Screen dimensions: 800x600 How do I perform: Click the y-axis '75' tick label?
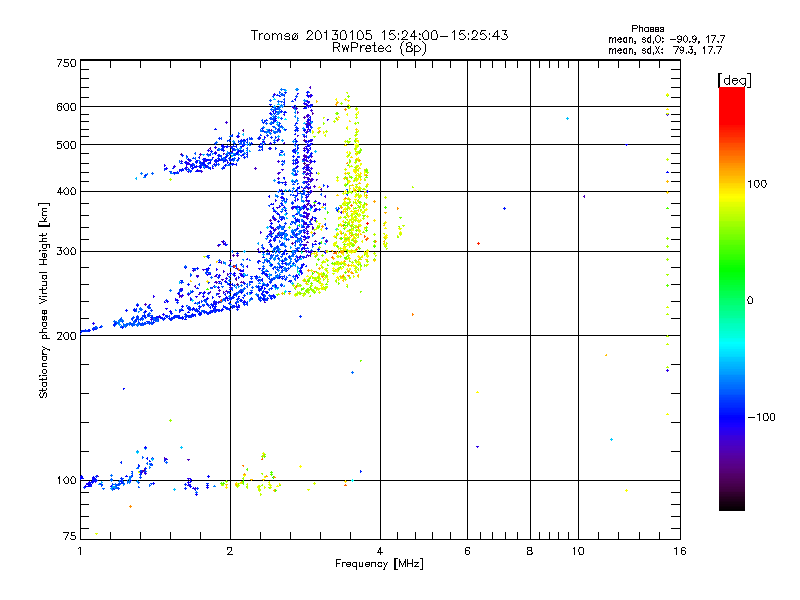click(69, 536)
